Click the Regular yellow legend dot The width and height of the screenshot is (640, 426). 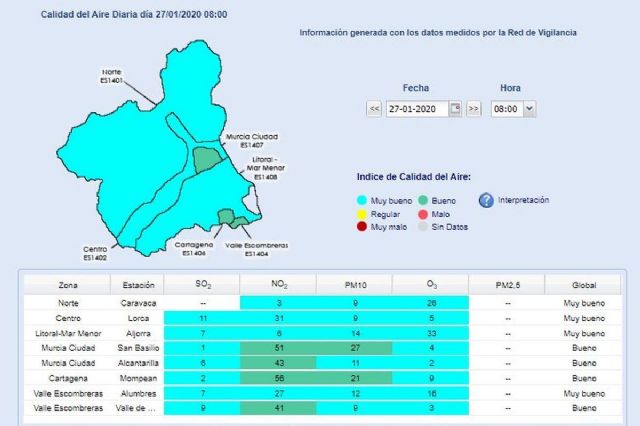pos(363,213)
